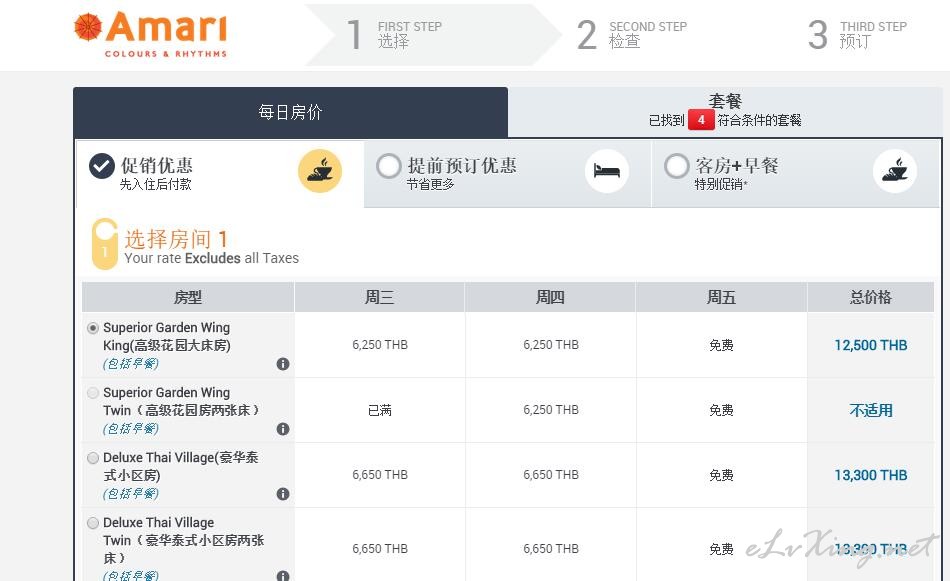Click Wednesday 6,250 THB for Superior King
This screenshot has width=950, height=581.
[380, 345]
